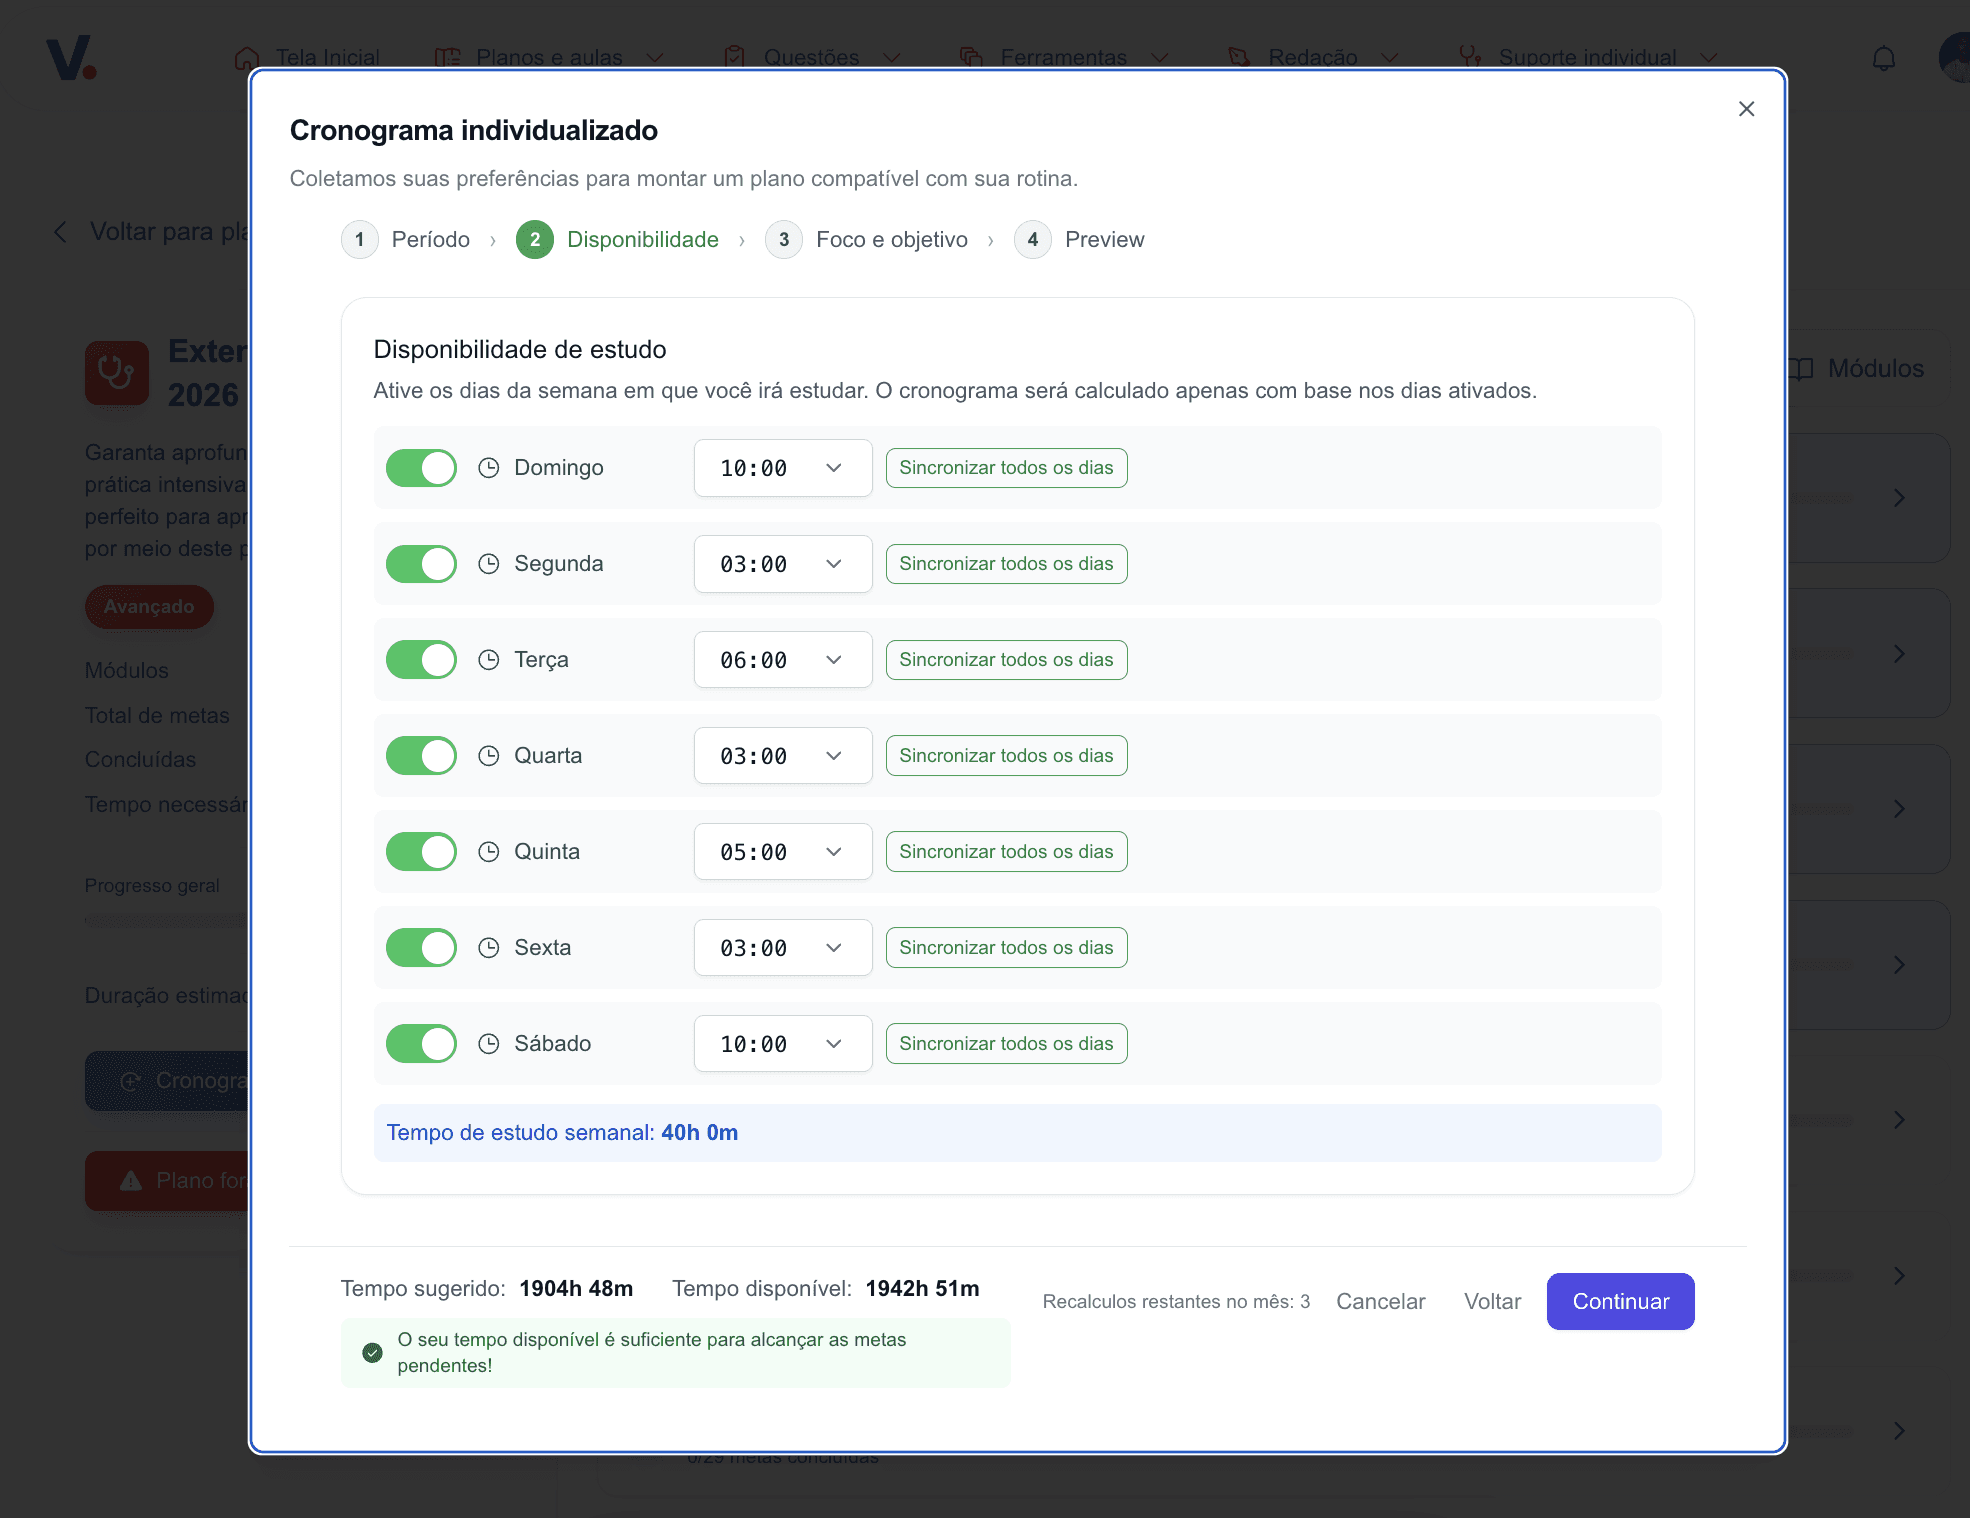Click the notification bell icon
This screenshot has height=1518, width=1970.
pyautogui.click(x=1883, y=59)
